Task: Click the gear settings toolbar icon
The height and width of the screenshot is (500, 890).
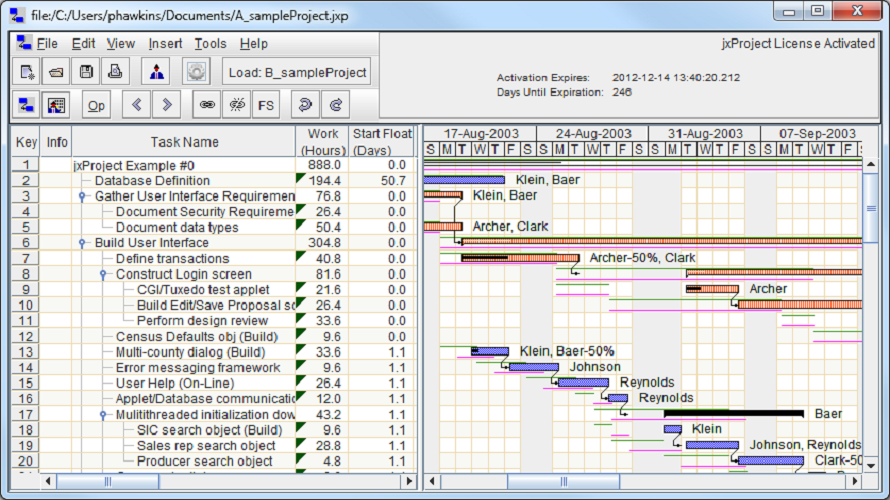Action: click(x=196, y=72)
